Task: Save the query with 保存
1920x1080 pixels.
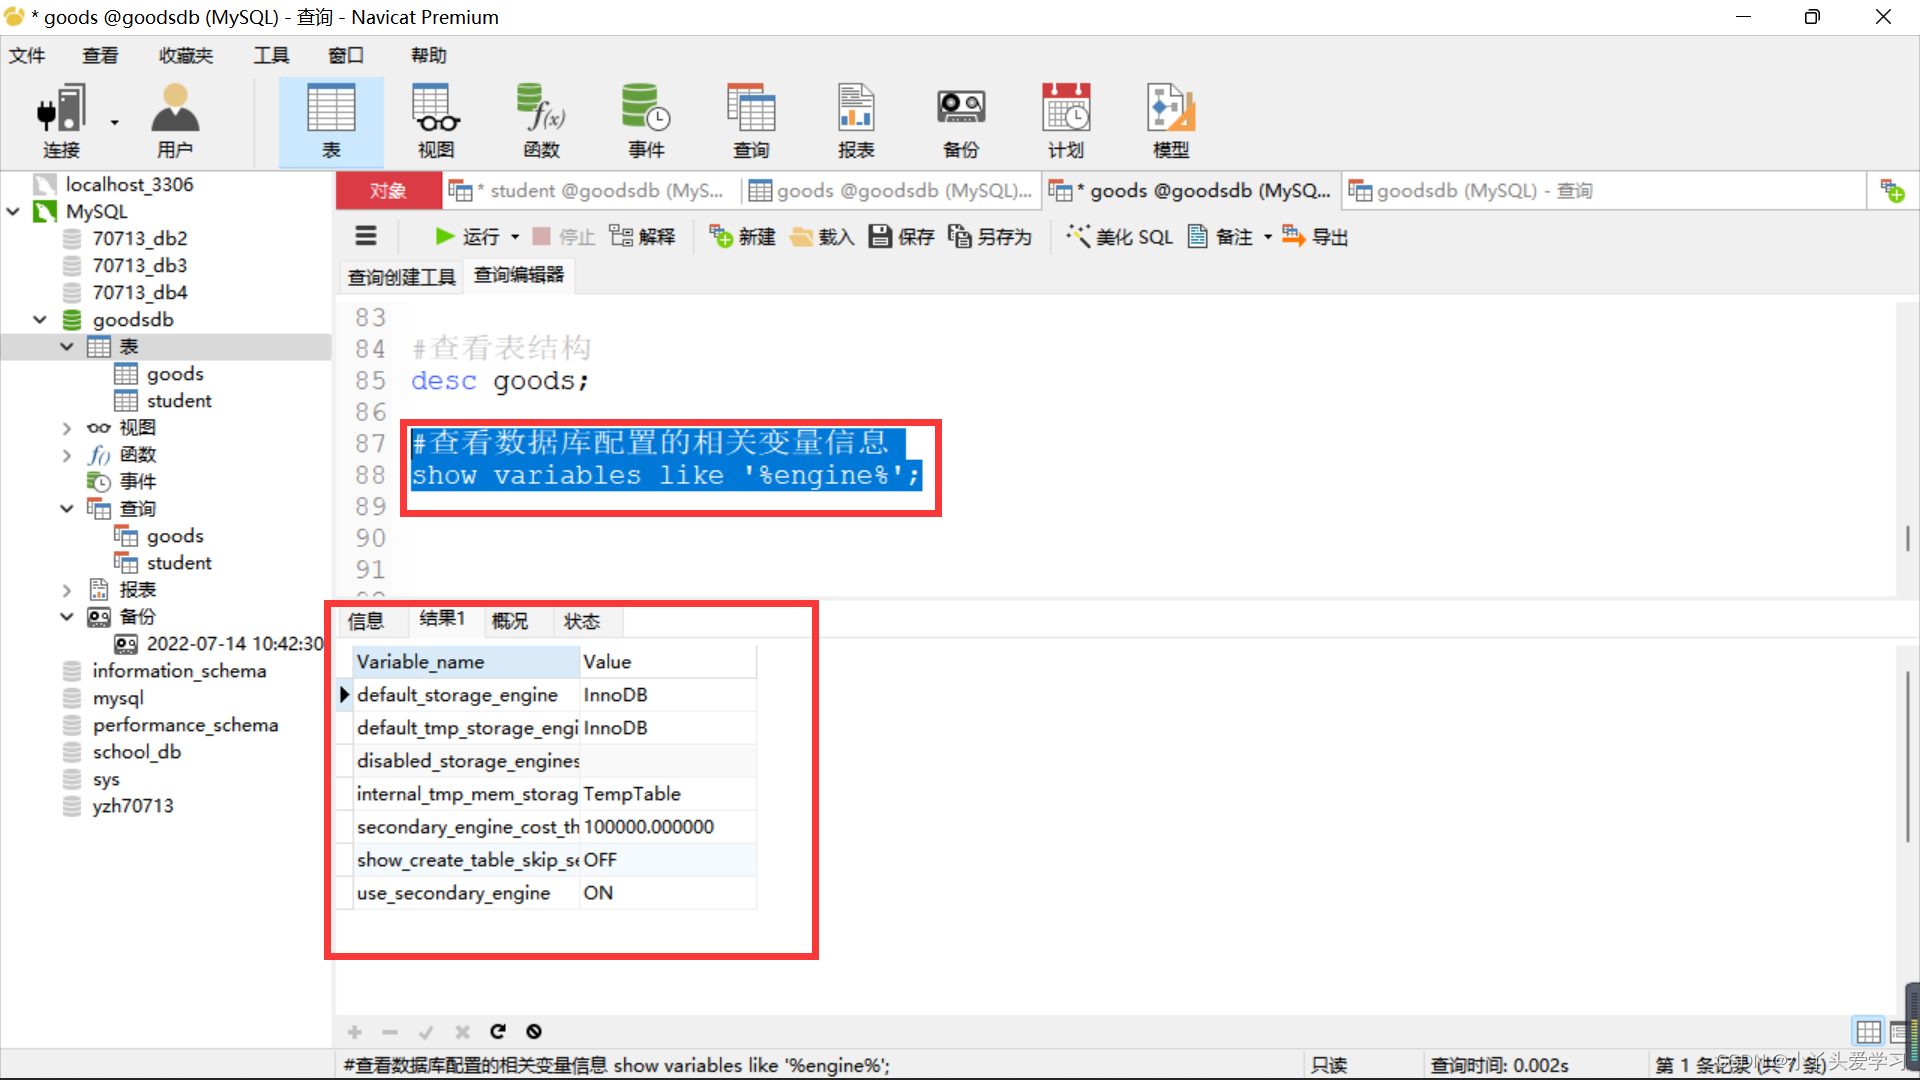Action: (x=901, y=236)
